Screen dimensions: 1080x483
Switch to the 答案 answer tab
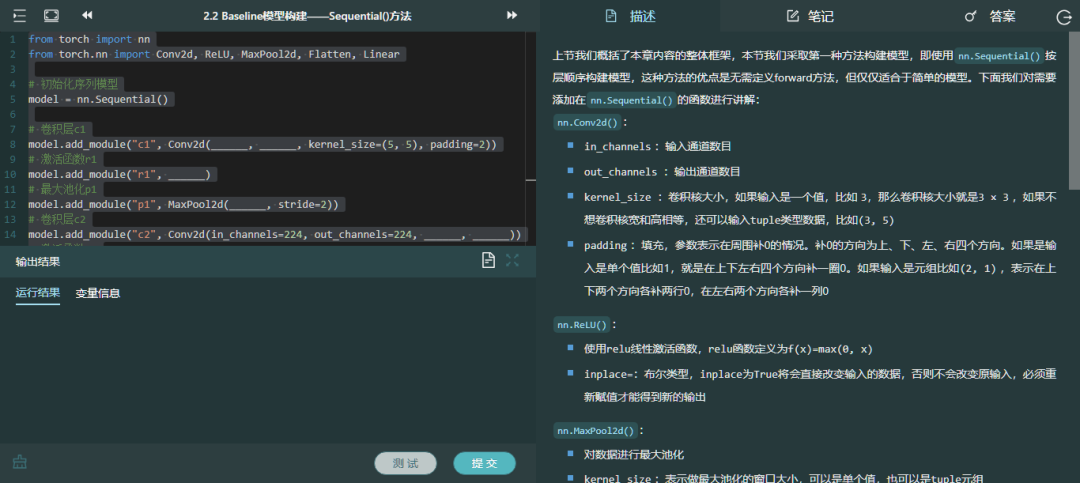pos(990,16)
